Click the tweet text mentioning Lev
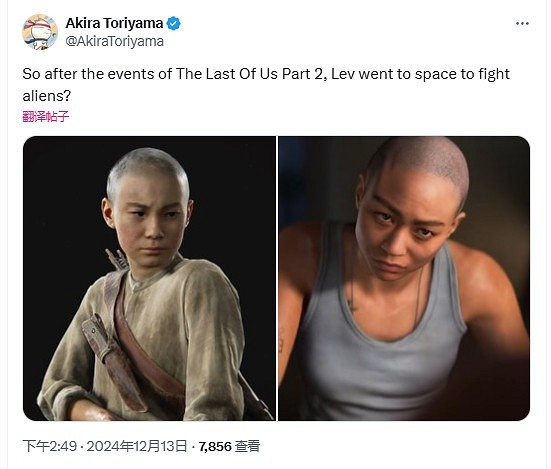 point(266,85)
